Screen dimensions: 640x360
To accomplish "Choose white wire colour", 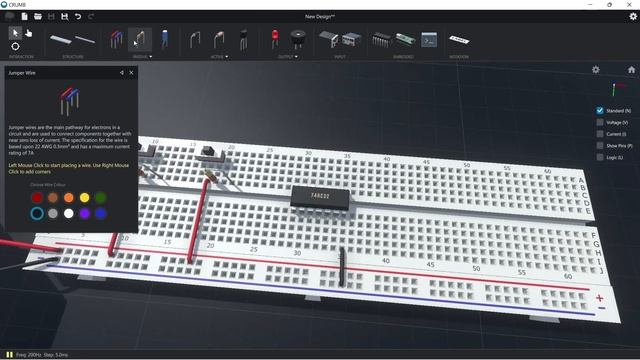I will [69, 213].
